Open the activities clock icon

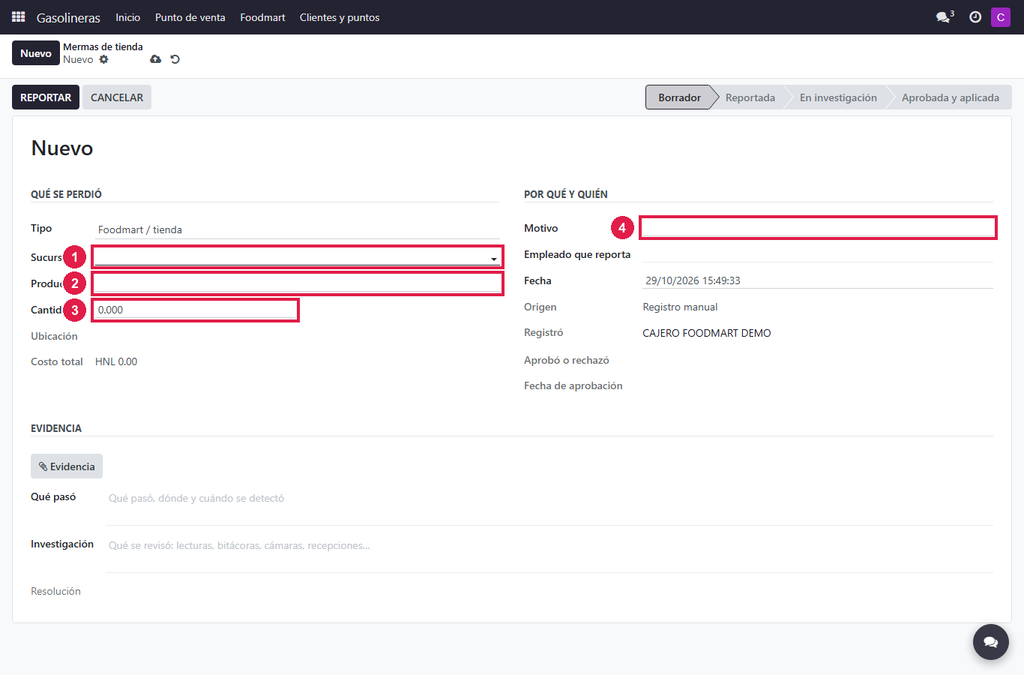click(x=975, y=17)
